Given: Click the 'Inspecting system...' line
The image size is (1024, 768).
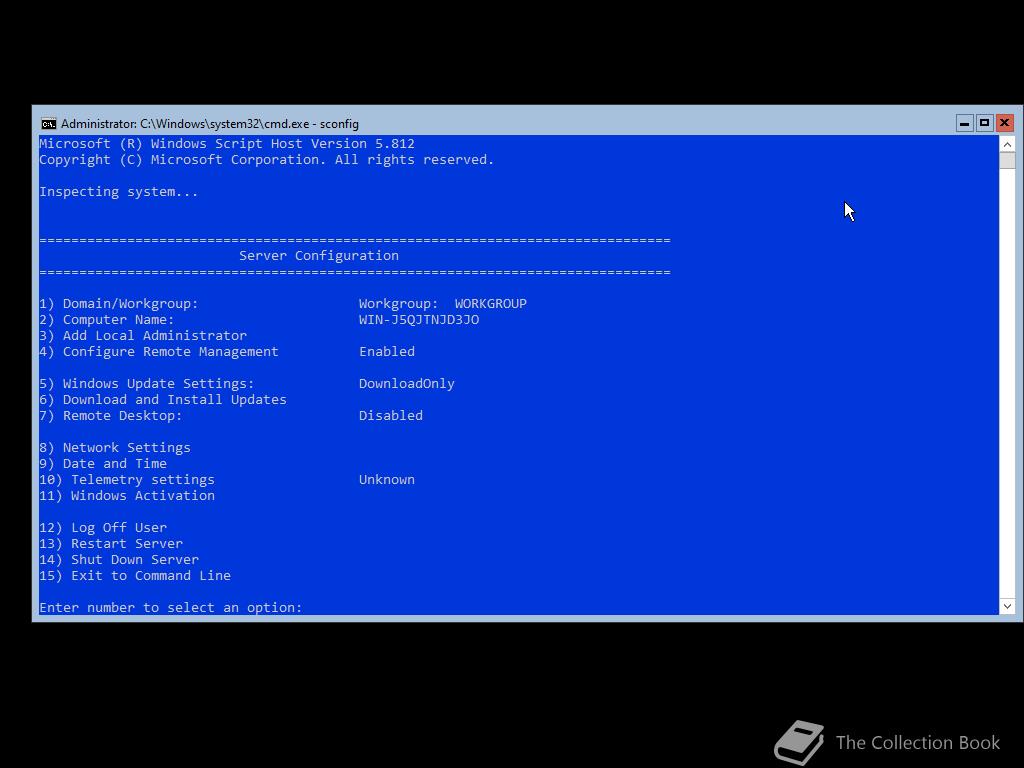Looking at the screenshot, I should [118, 192].
